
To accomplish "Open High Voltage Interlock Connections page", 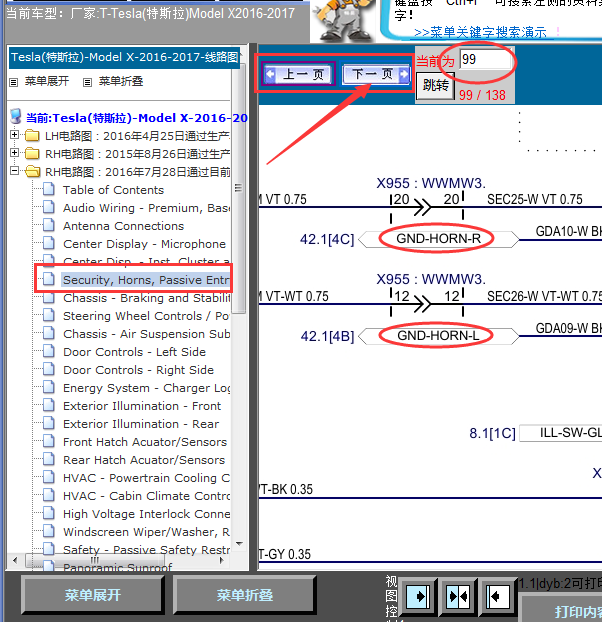I will coord(146,514).
